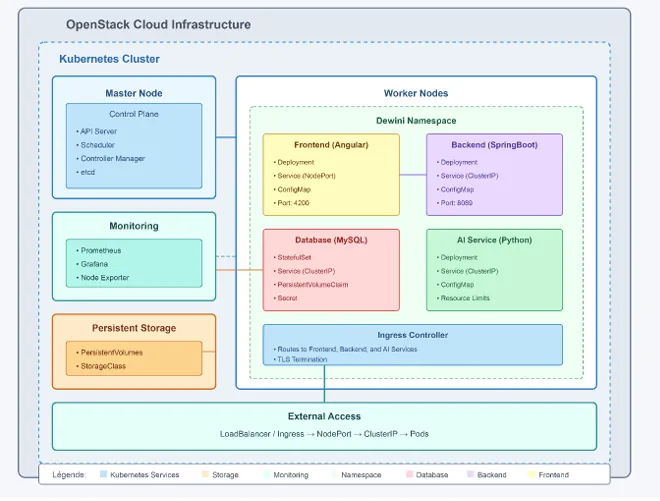Click the 'Dewini Namespace' label
This screenshot has height=501, width=660.
click(x=416, y=121)
